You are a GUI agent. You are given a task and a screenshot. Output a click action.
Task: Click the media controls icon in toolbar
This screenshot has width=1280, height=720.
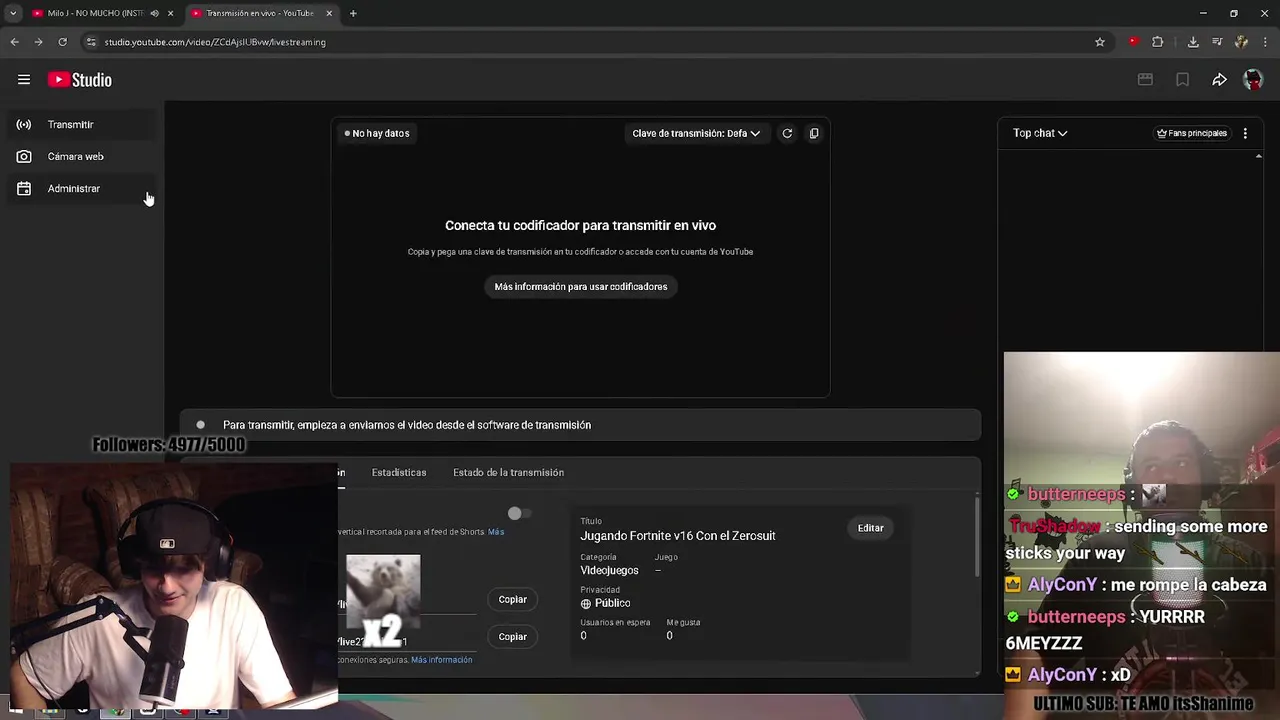coord(1217,42)
